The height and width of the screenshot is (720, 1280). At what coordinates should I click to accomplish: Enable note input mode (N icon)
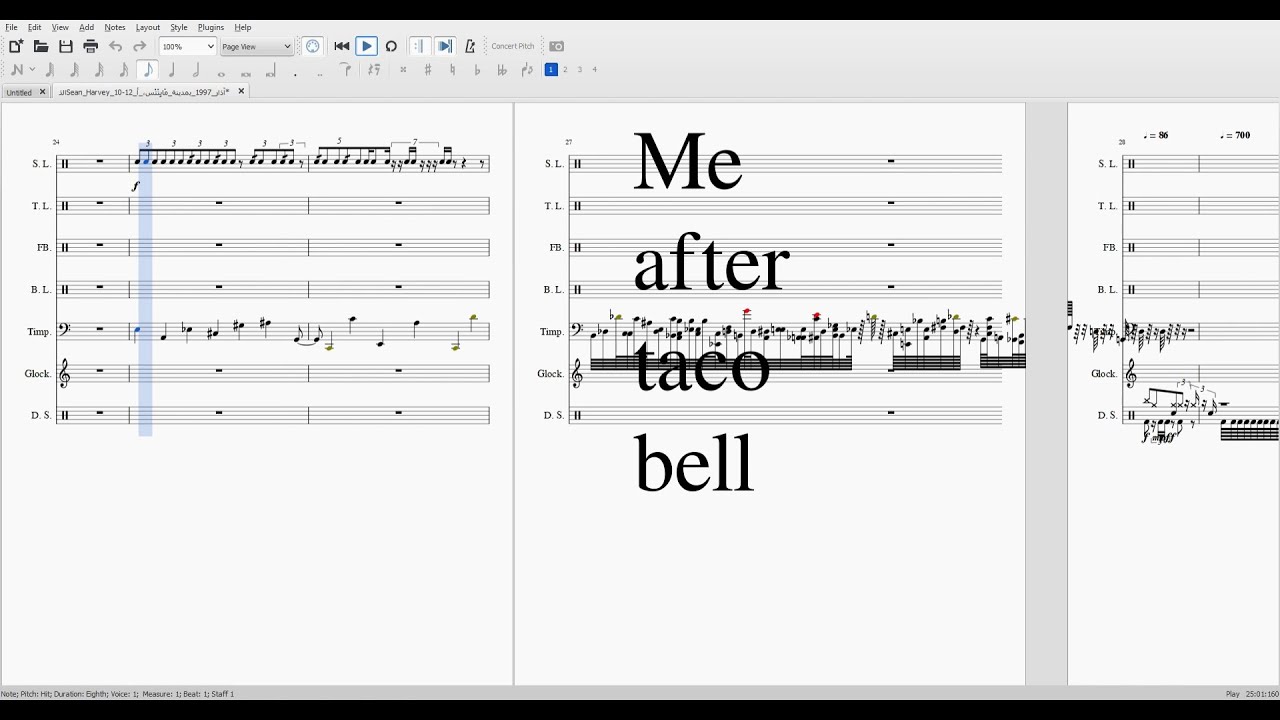[x=16, y=70]
